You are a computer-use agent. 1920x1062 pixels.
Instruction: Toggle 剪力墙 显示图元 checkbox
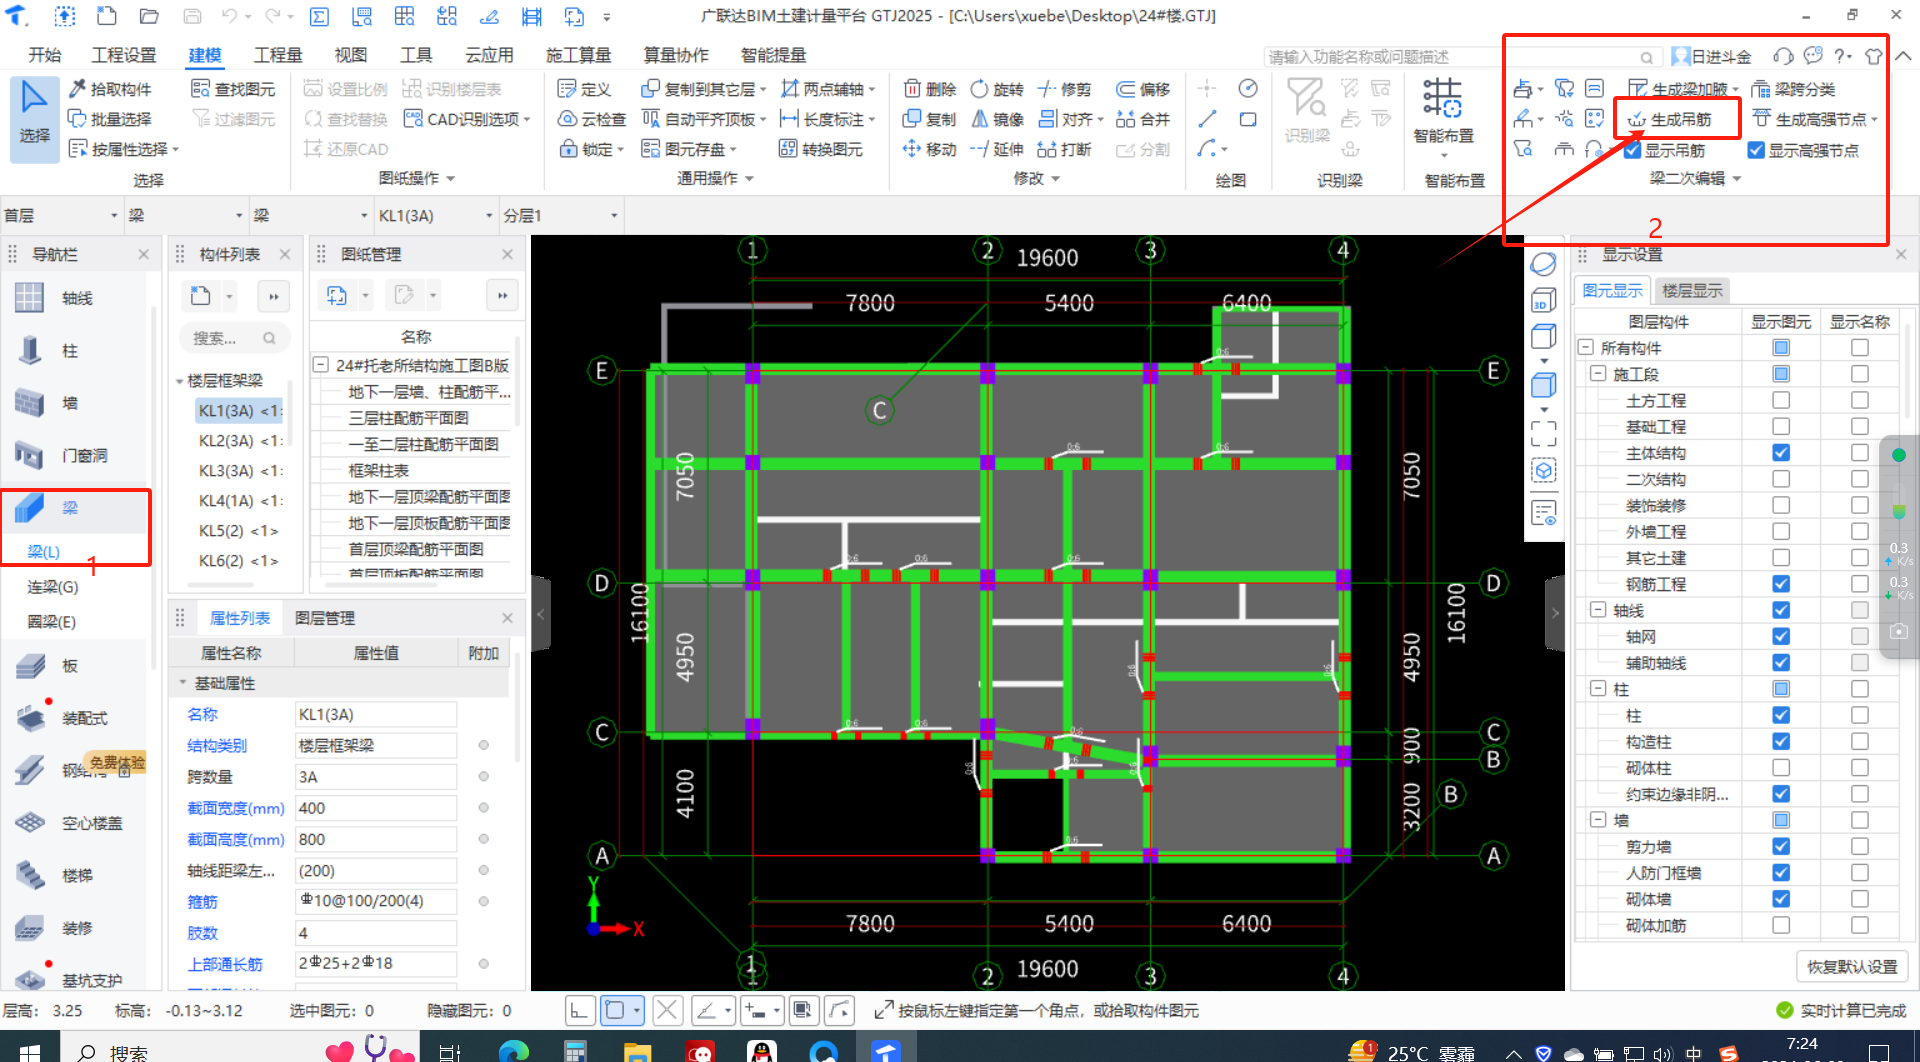[x=1781, y=846]
